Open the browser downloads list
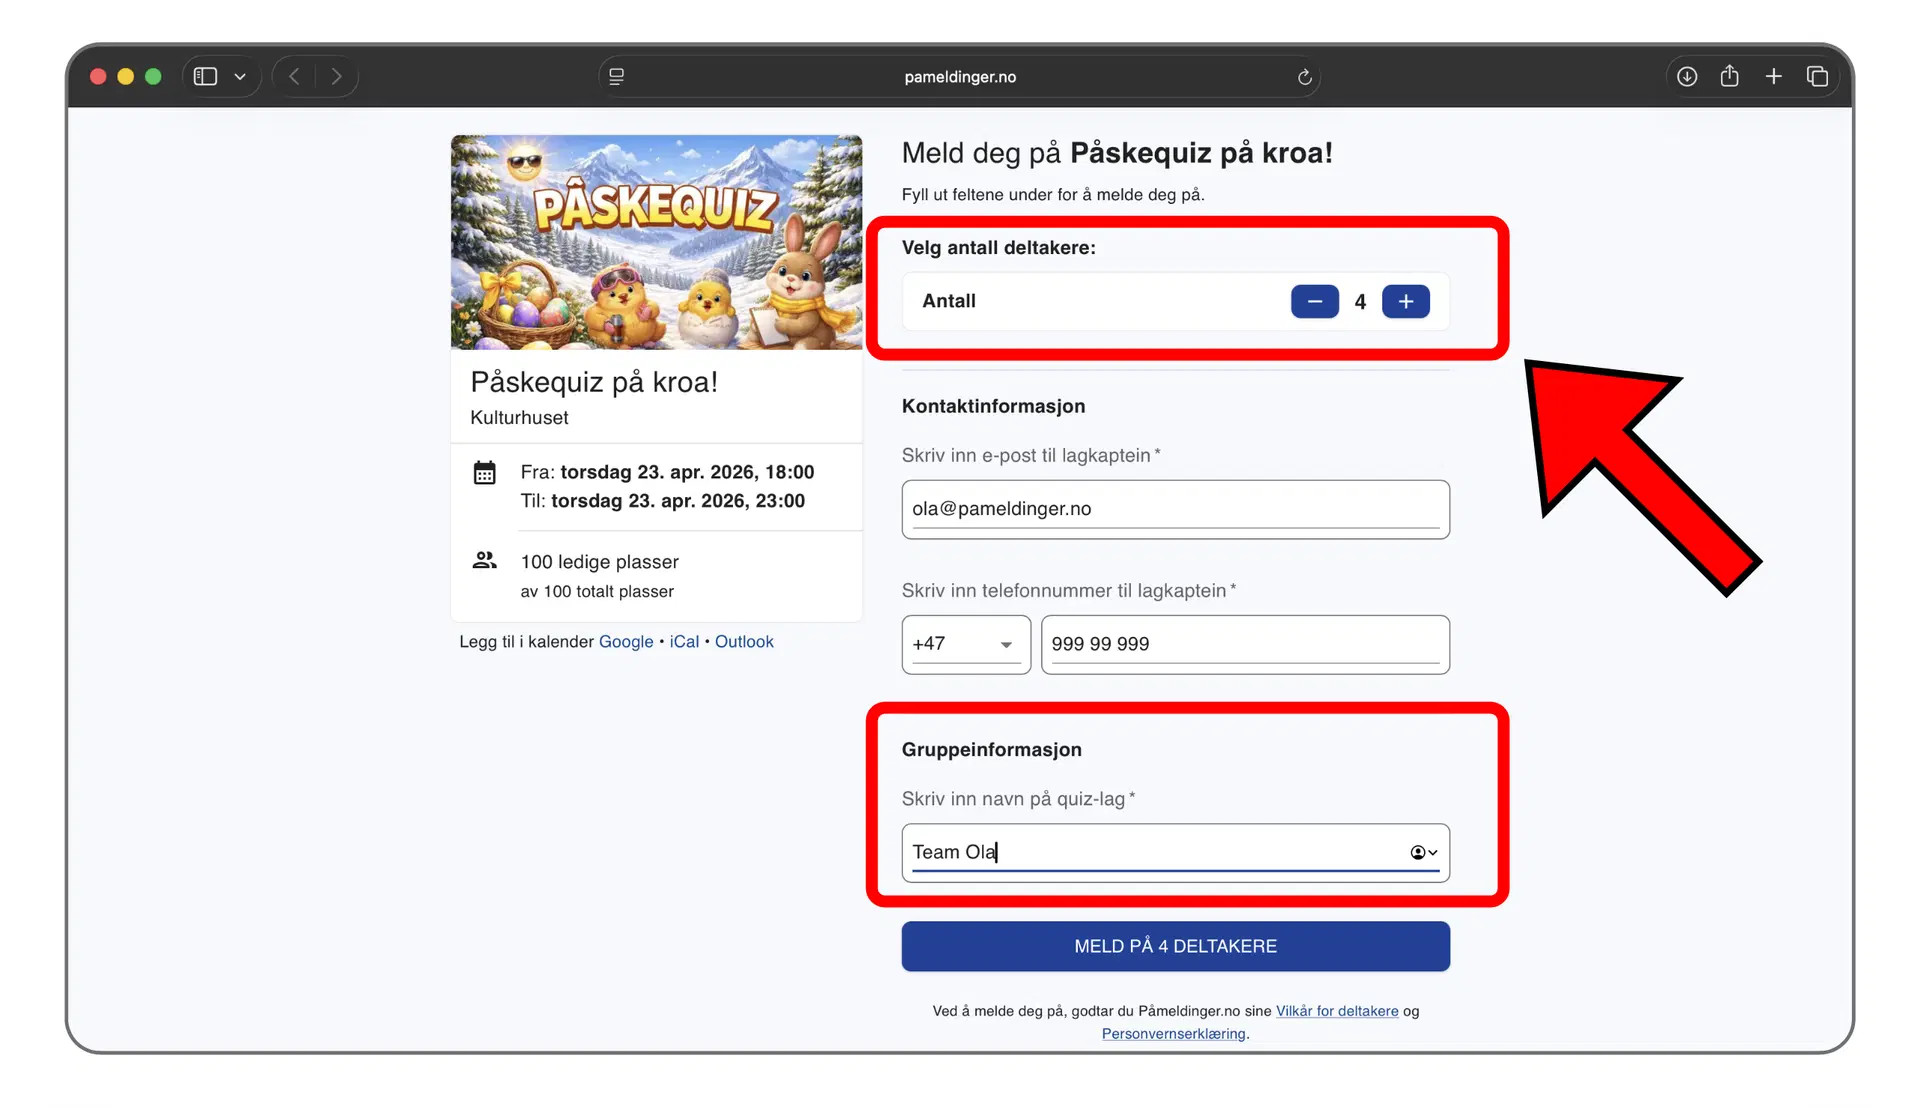 [1686, 76]
